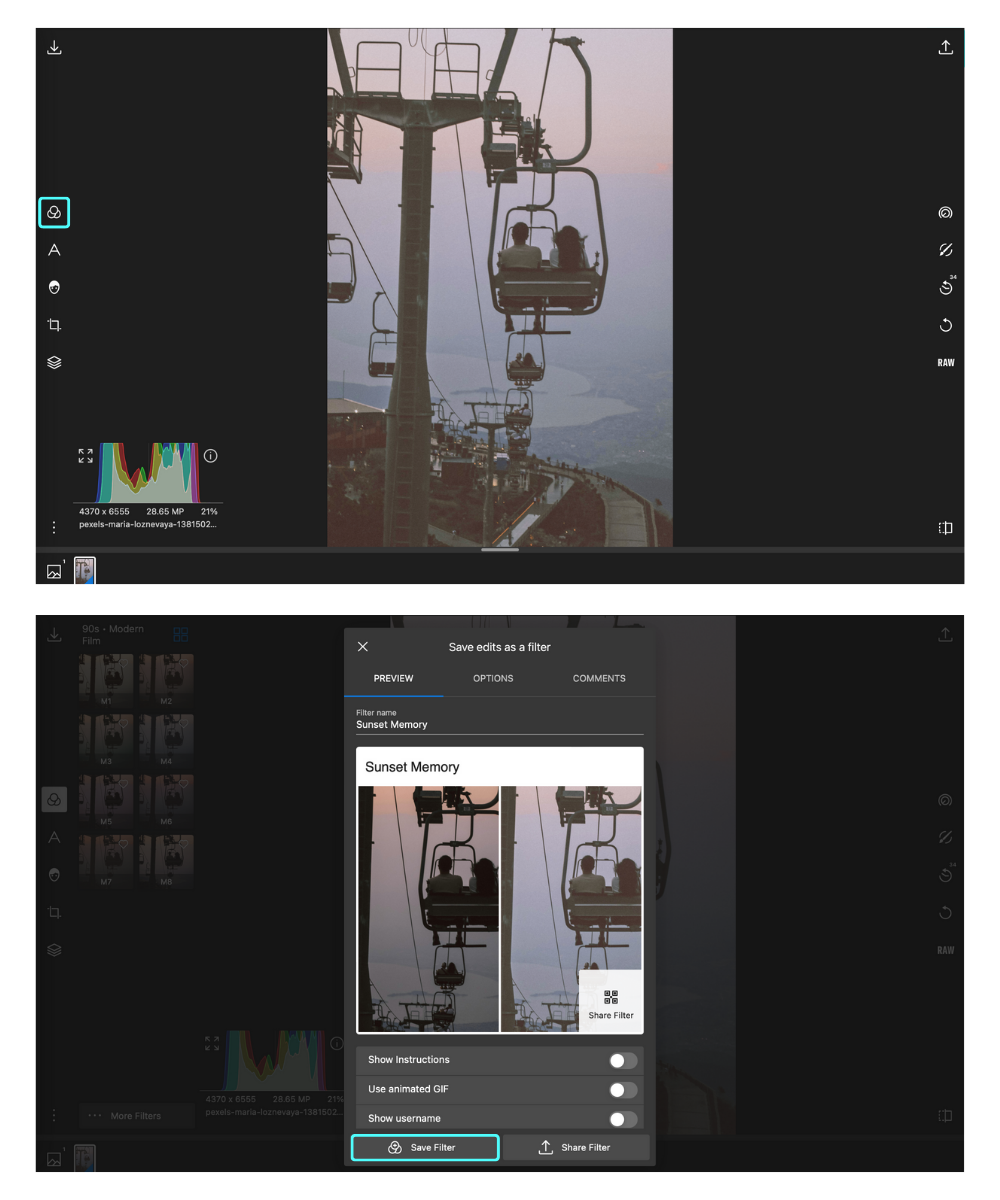Viewport: 1000px width, 1200px height.
Task: Select the M1 filter thumbnail
Action: click(x=106, y=680)
